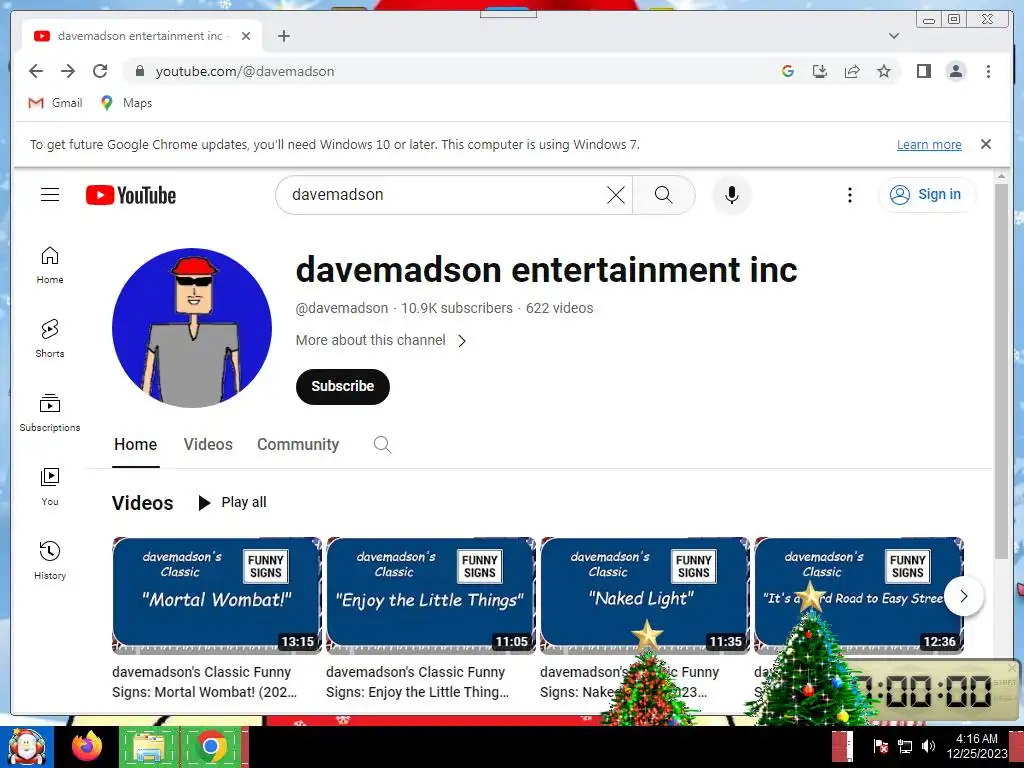Open Shorts in the sidebar

(50, 339)
